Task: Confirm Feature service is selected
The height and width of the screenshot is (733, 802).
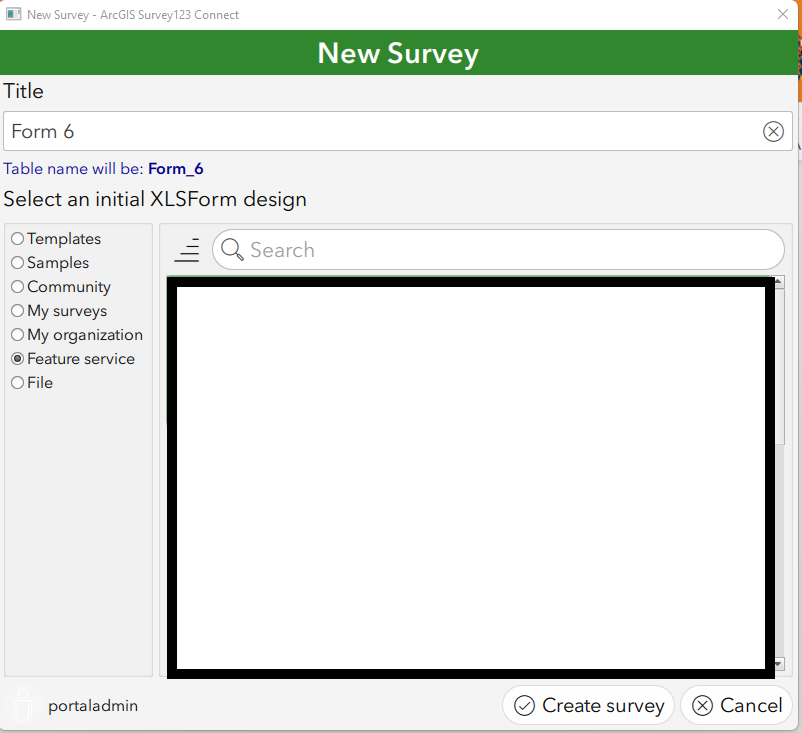Action: pyautogui.click(x=17, y=358)
